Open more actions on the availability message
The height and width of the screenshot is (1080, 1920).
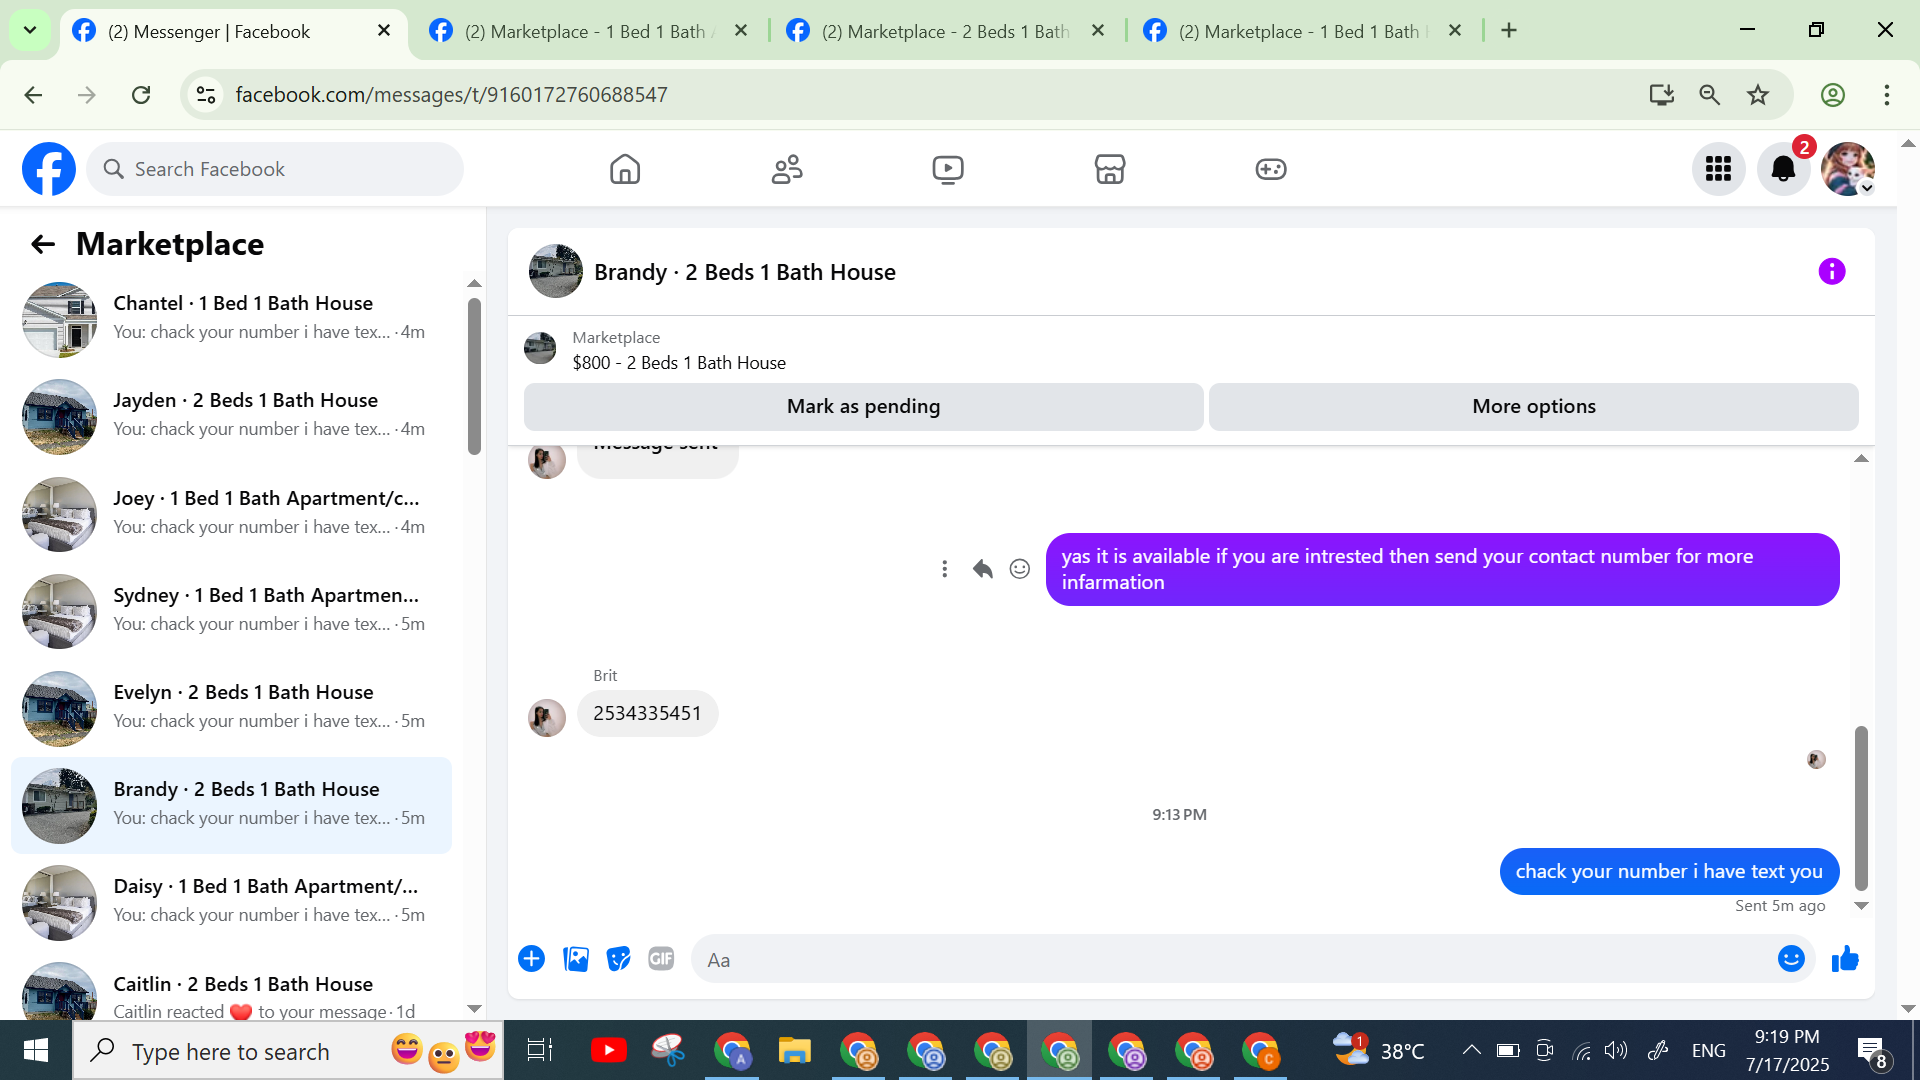[944, 569]
